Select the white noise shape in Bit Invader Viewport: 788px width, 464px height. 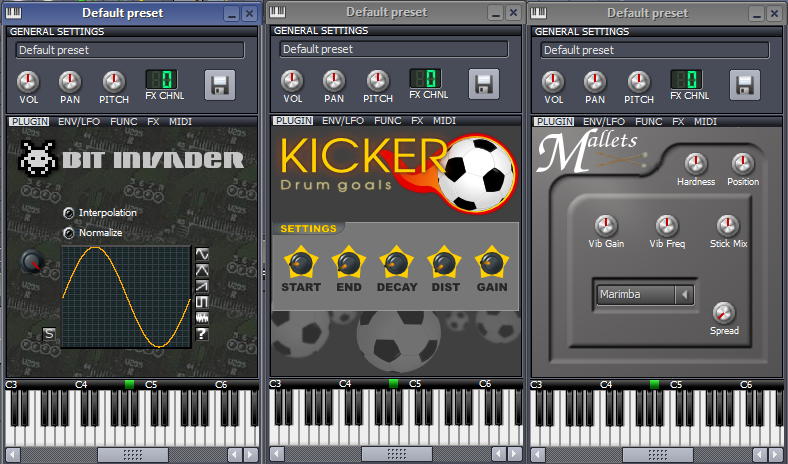(x=202, y=318)
